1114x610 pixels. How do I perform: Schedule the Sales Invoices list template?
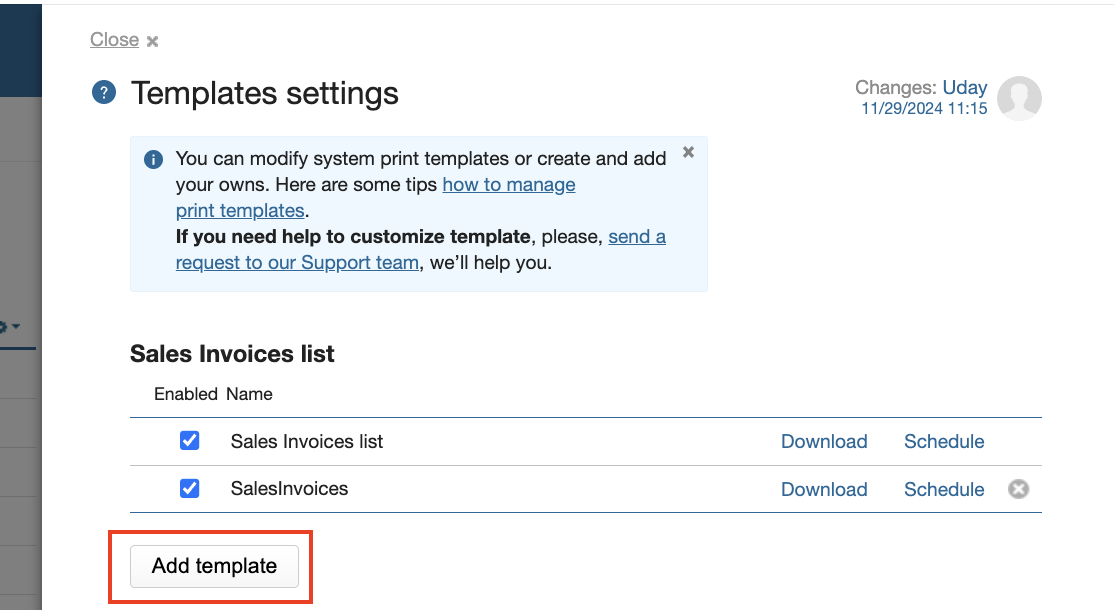943,442
